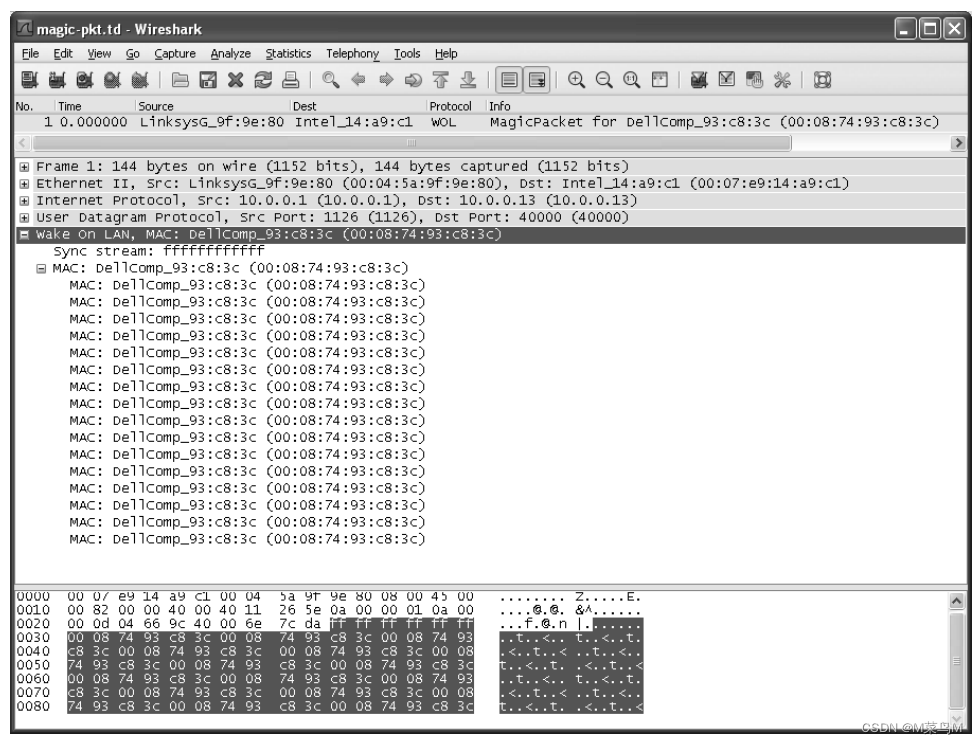Open the capture interfaces list icon

click(29, 80)
